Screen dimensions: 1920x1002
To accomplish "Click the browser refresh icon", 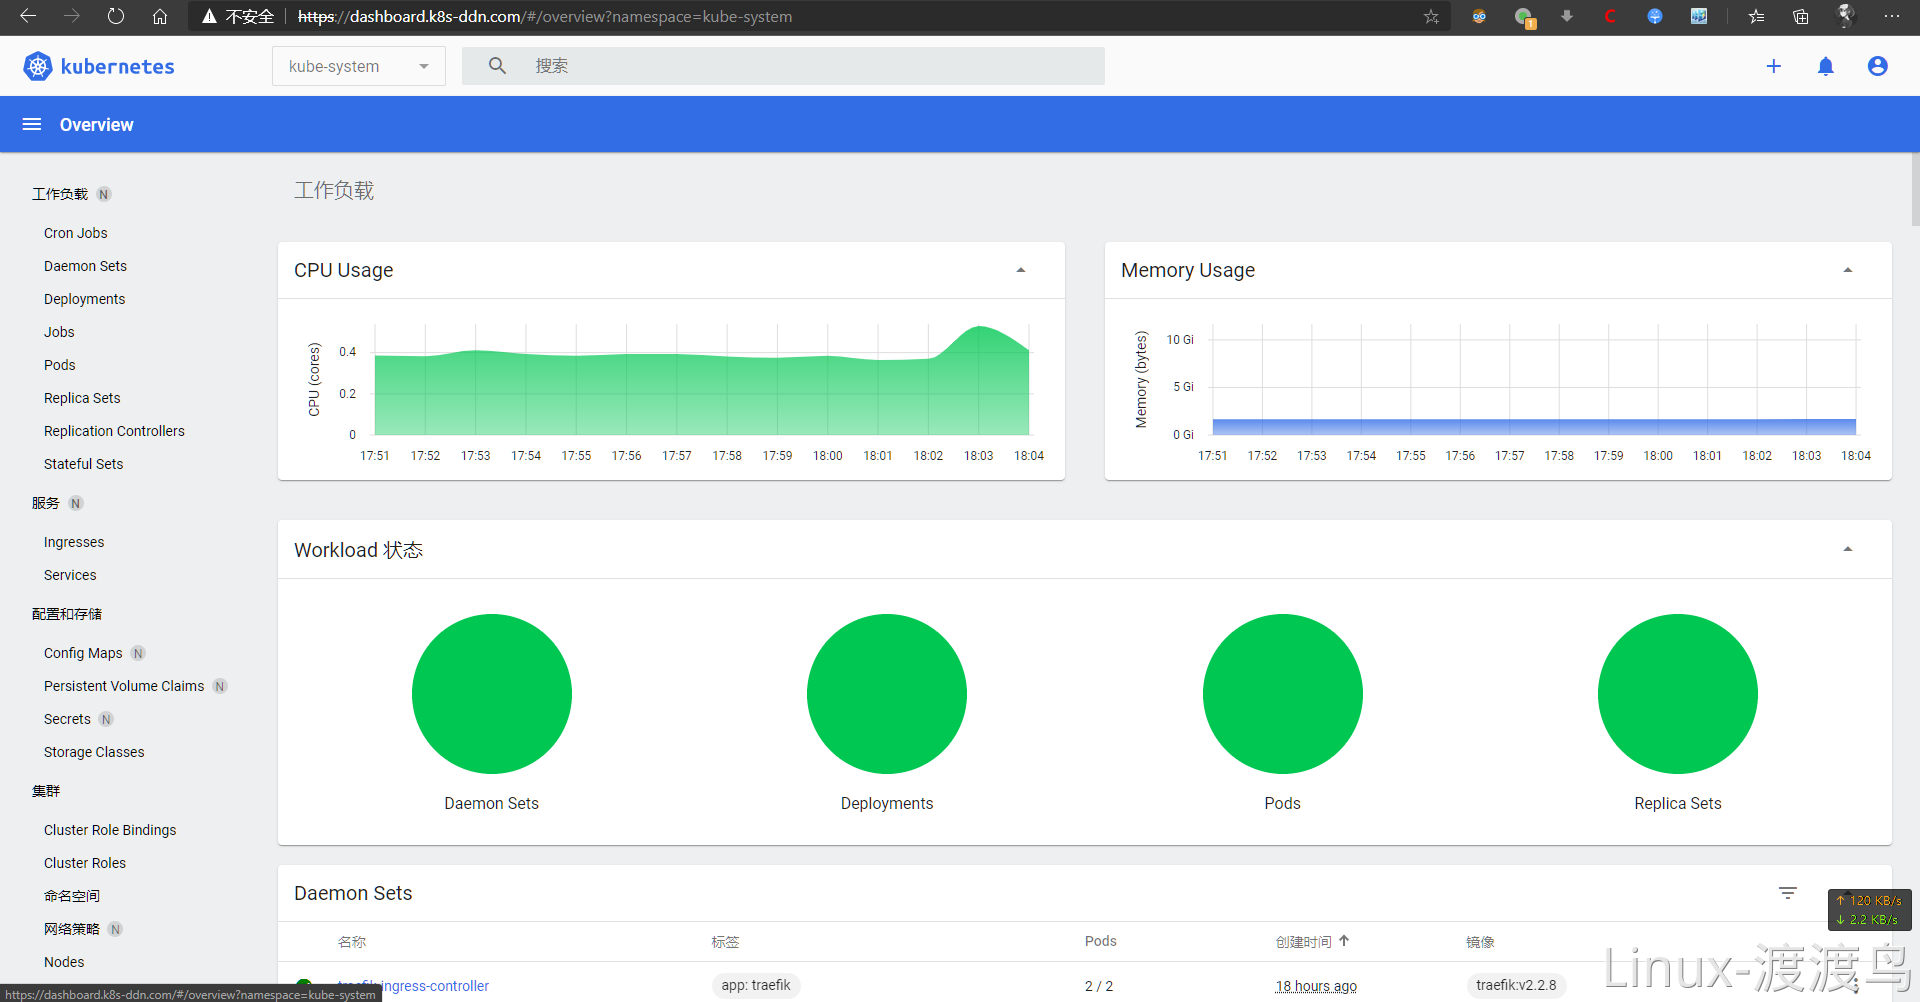I will coord(116,16).
